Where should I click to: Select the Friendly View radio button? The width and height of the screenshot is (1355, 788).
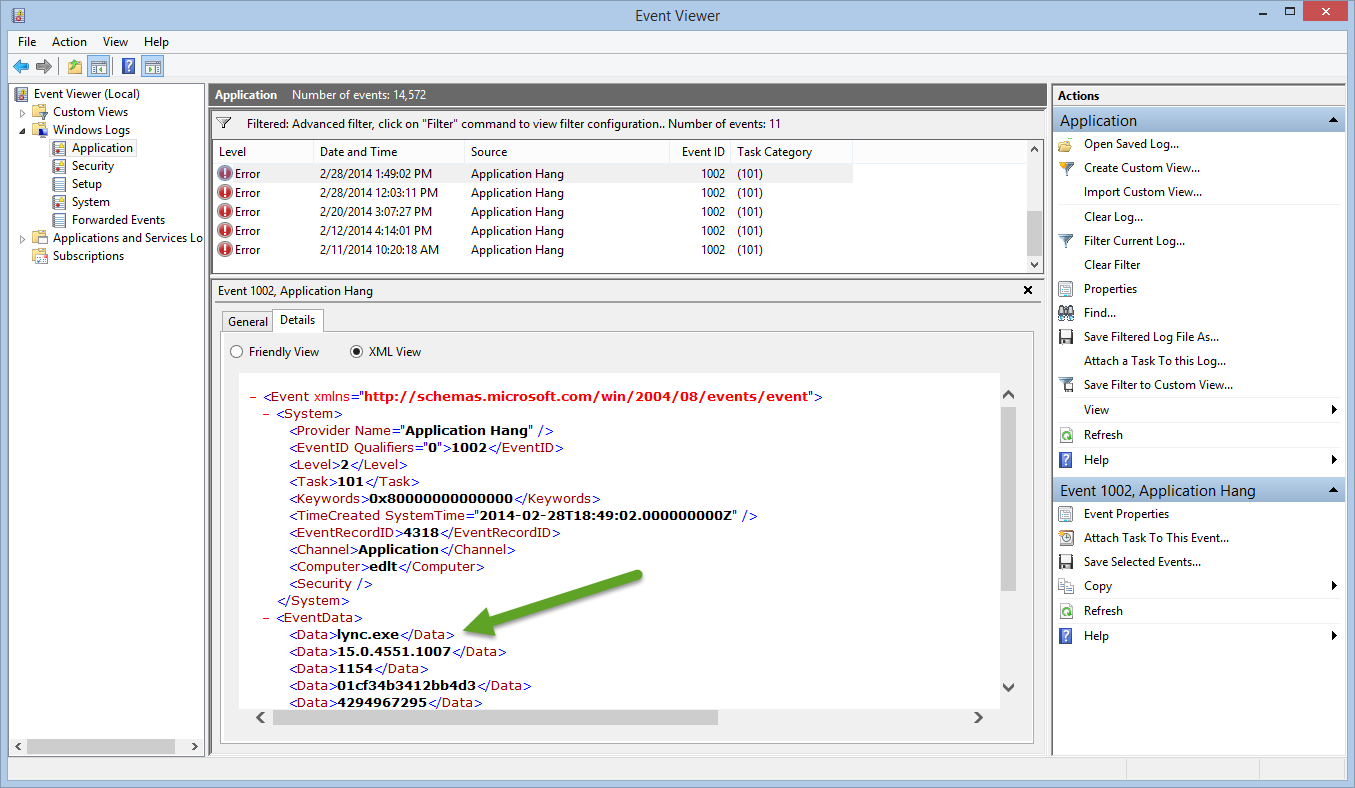tap(237, 352)
